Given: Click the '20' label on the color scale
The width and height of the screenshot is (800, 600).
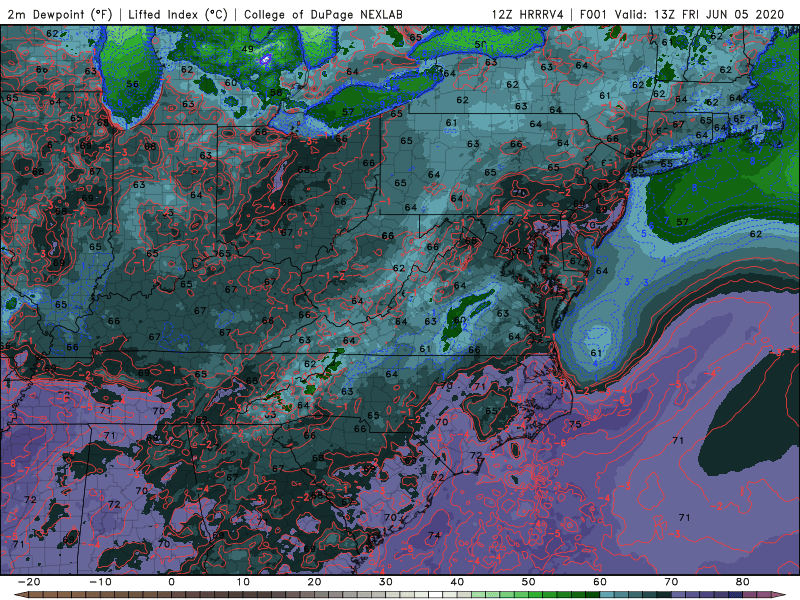Looking at the screenshot, I should [x=314, y=582].
